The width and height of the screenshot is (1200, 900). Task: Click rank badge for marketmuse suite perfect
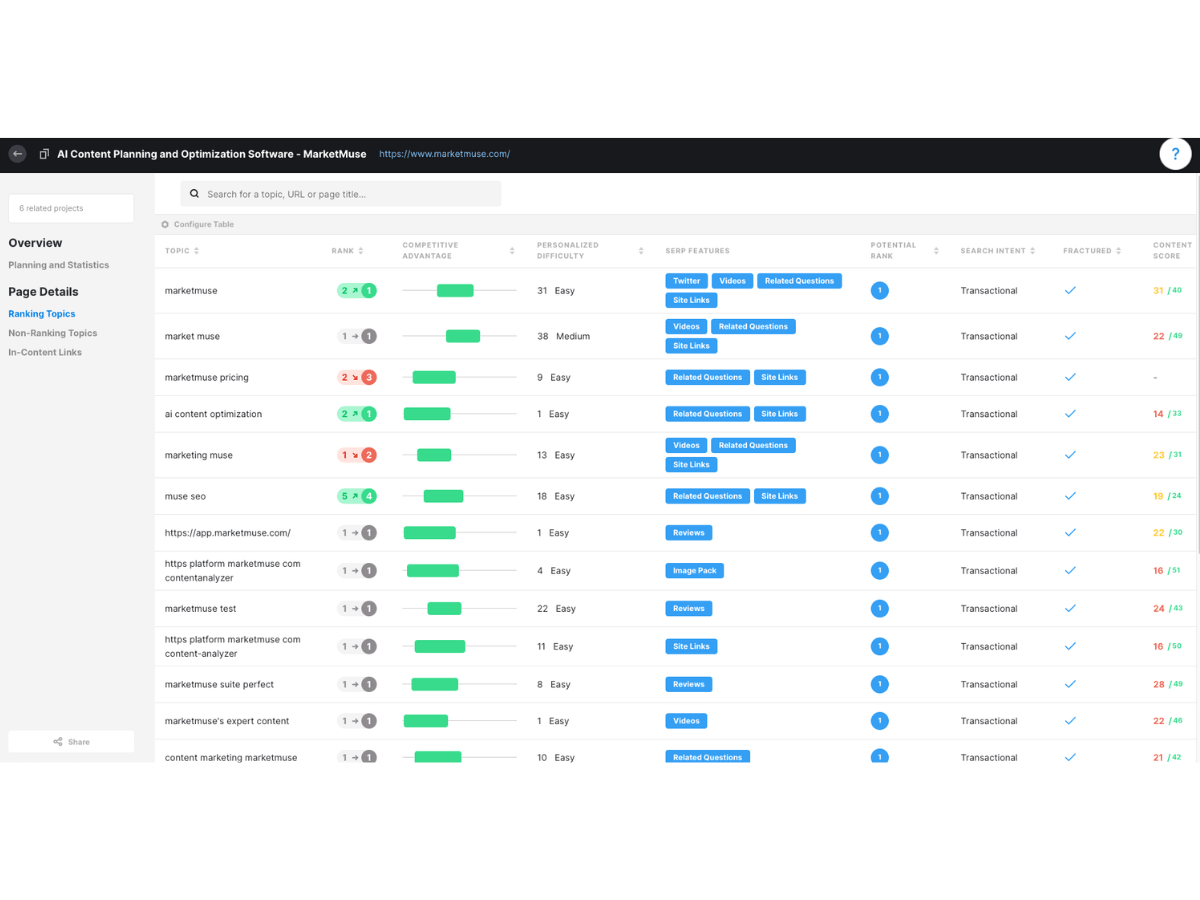(357, 685)
